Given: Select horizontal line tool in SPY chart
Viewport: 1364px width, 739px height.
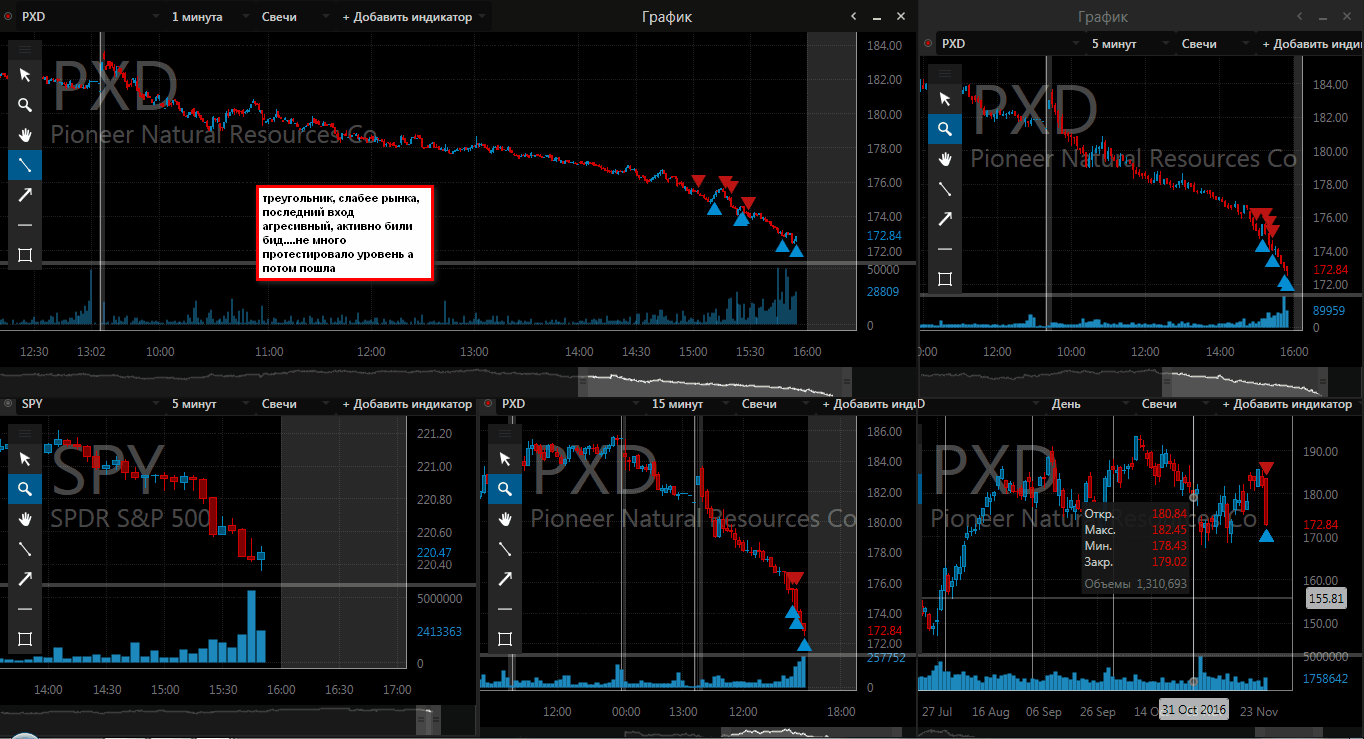Looking at the screenshot, I should (25, 609).
